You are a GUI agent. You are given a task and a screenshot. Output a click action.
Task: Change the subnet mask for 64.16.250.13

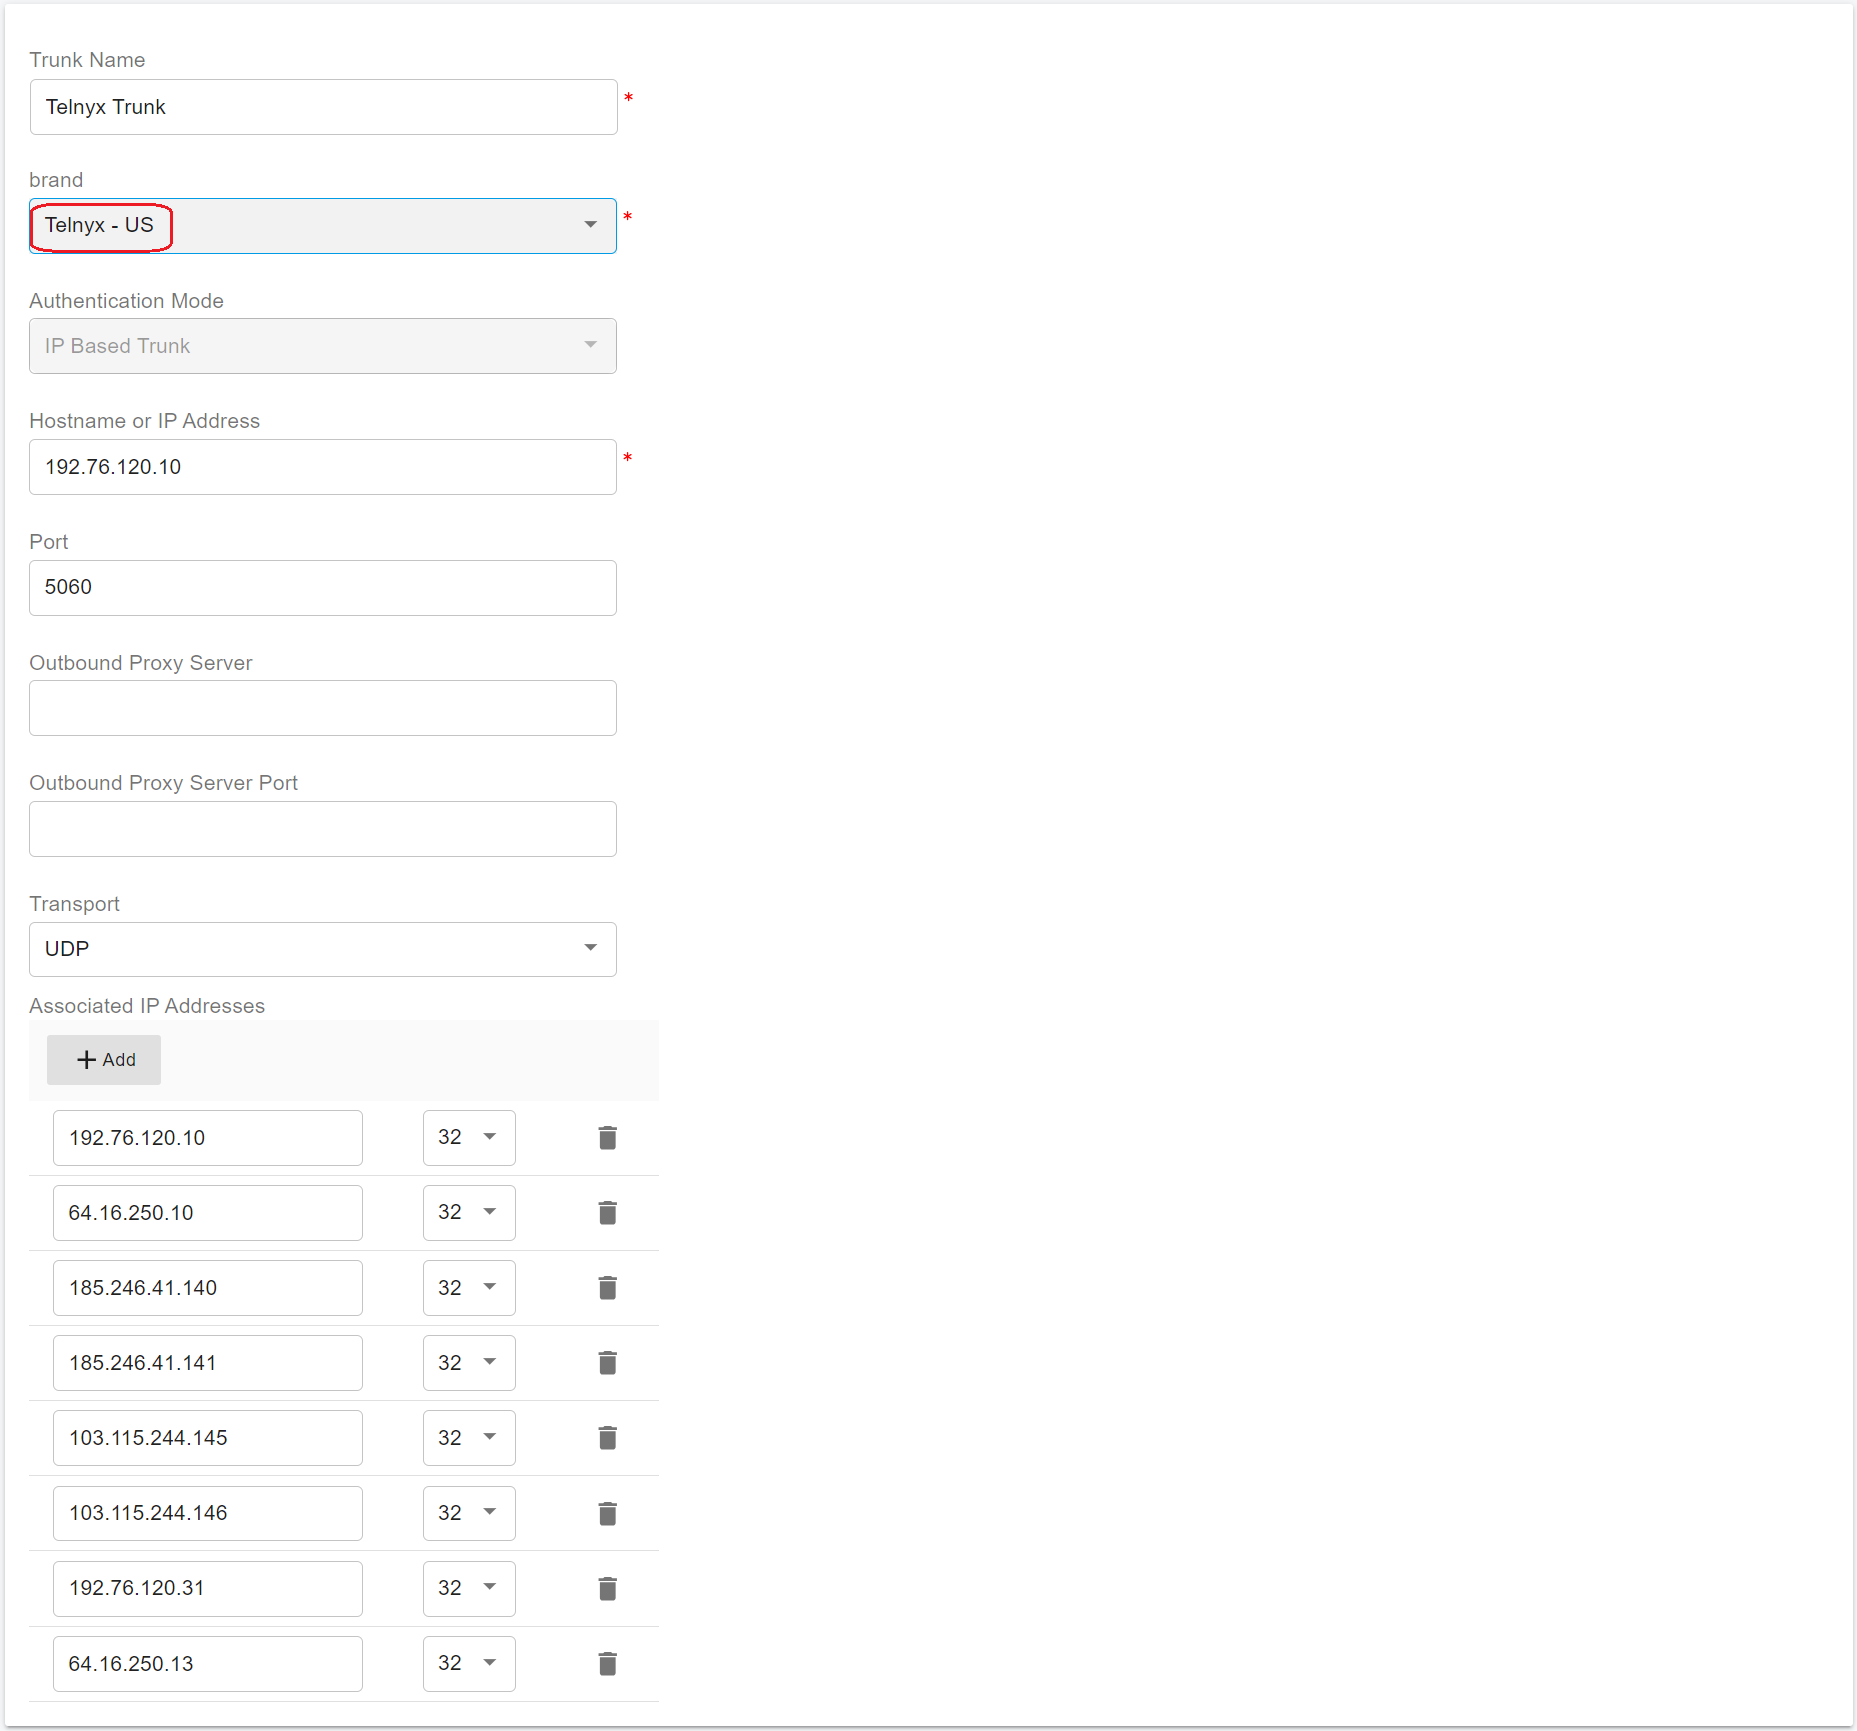pyautogui.click(x=469, y=1664)
